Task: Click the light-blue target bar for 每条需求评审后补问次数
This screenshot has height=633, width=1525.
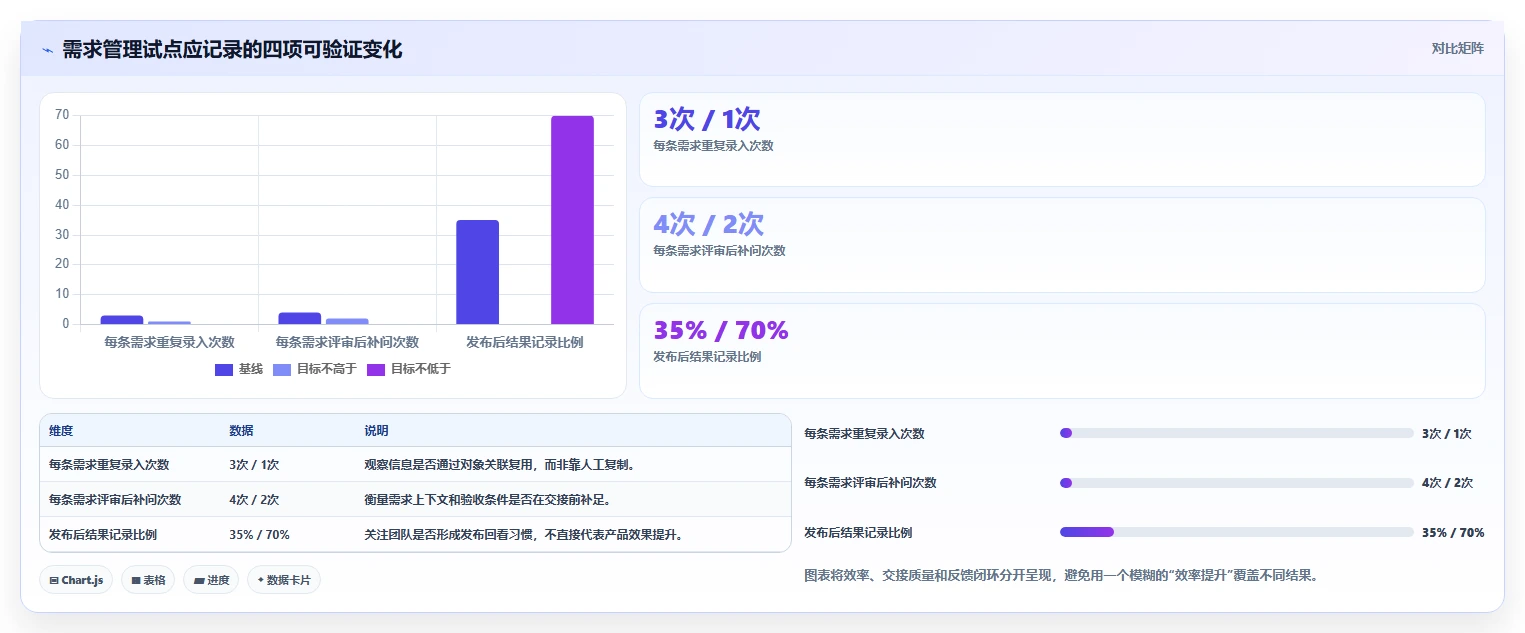Action: pyautogui.click(x=347, y=321)
